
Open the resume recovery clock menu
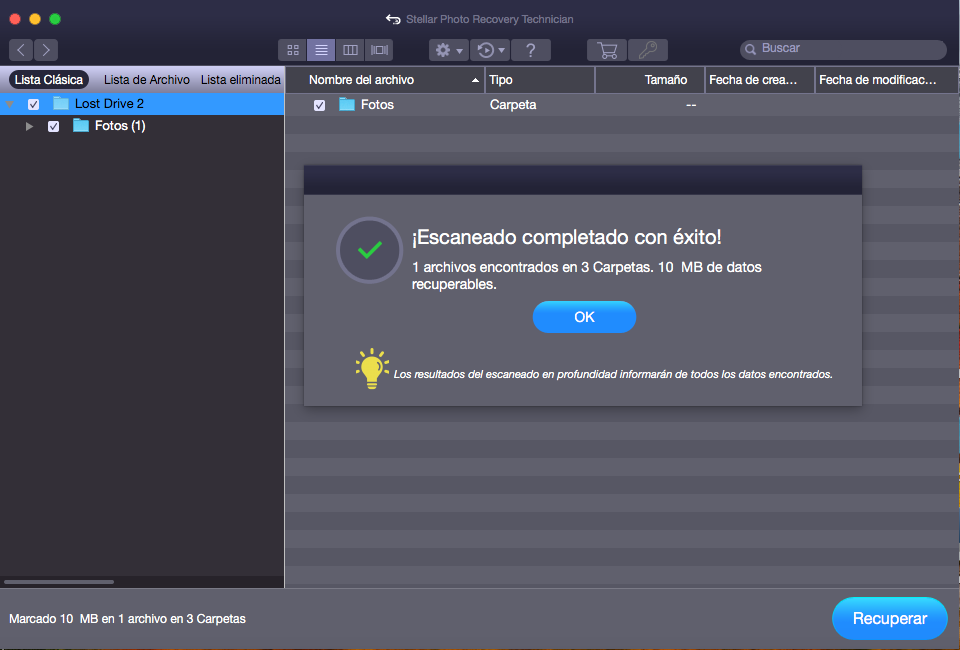click(x=490, y=50)
